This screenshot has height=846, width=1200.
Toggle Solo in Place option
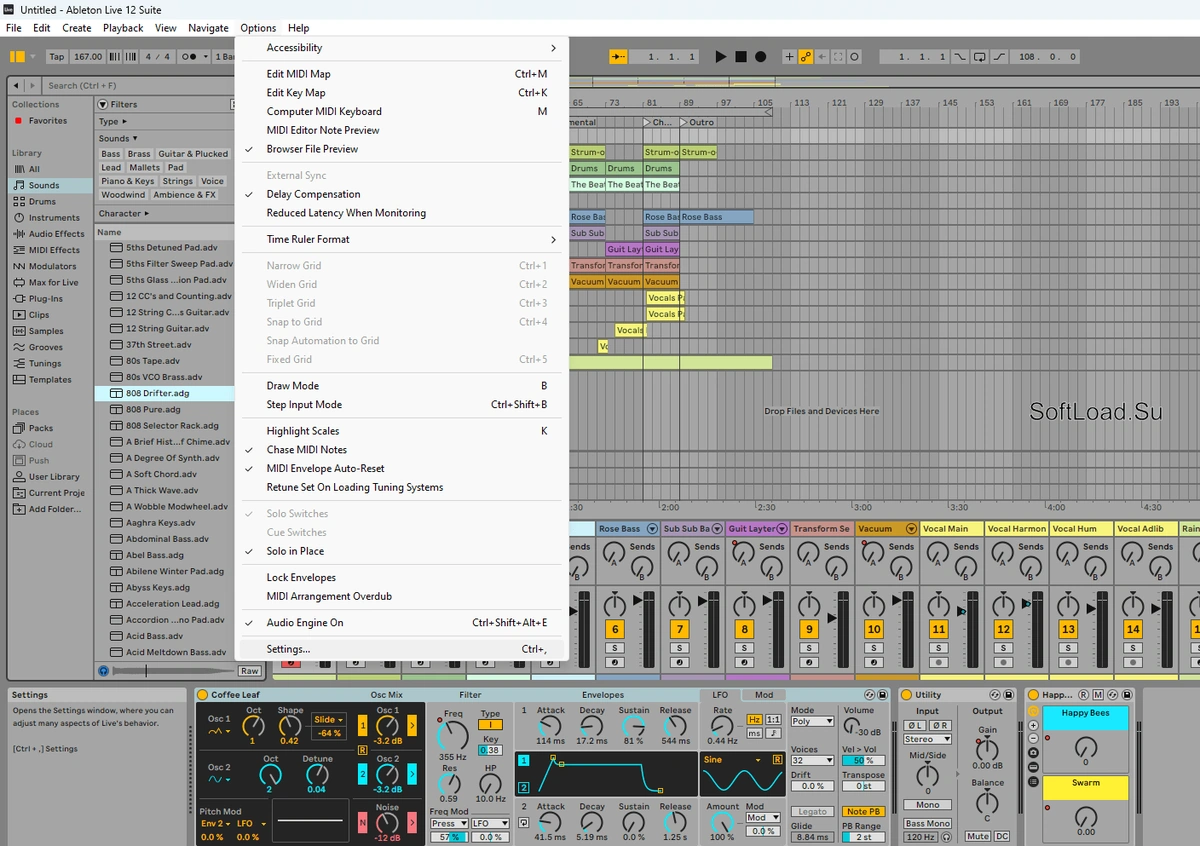tap(402, 551)
